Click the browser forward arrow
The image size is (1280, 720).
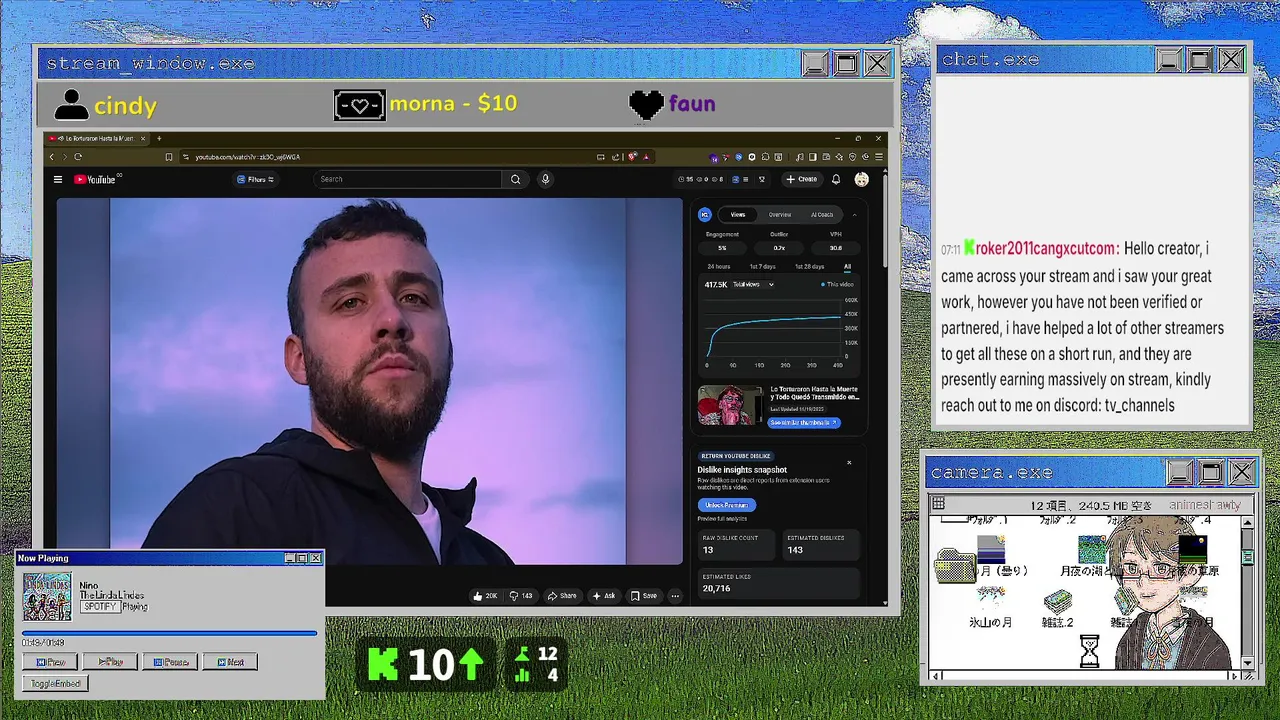coord(65,157)
